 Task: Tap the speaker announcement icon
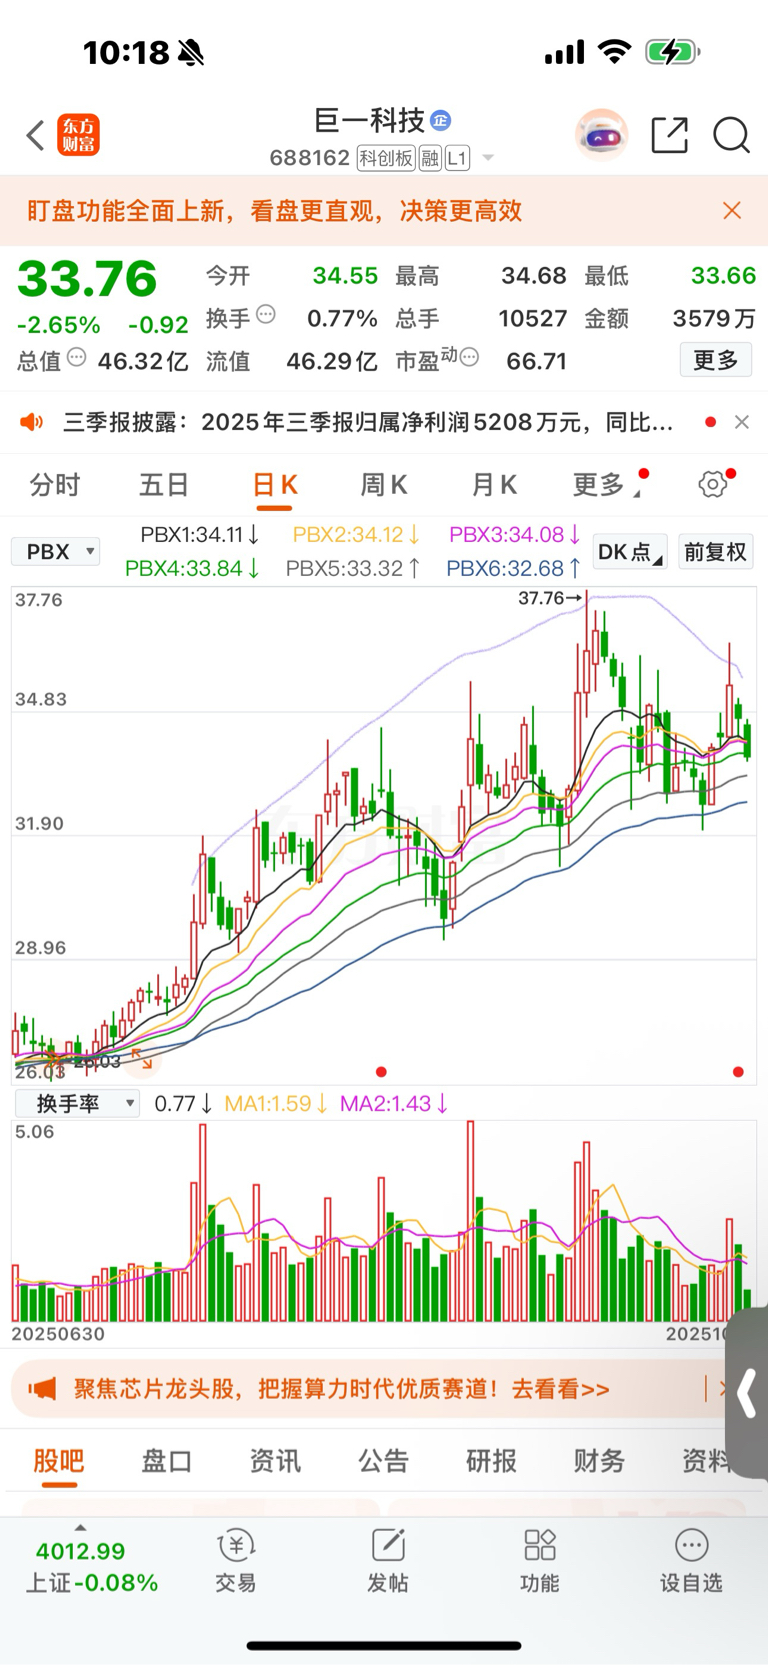pyautogui.click(x=32, y=422)
